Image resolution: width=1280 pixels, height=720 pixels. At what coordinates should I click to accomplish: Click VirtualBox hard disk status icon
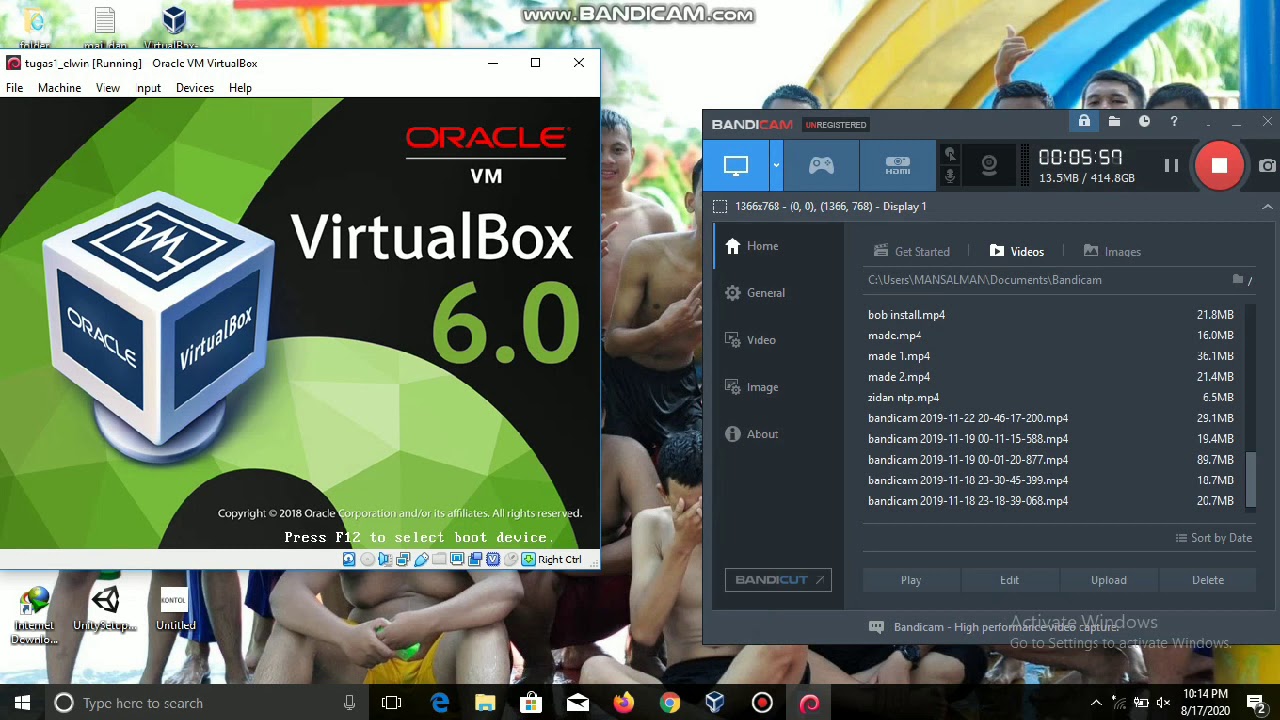pyautogui.click(x=349, y=559)
